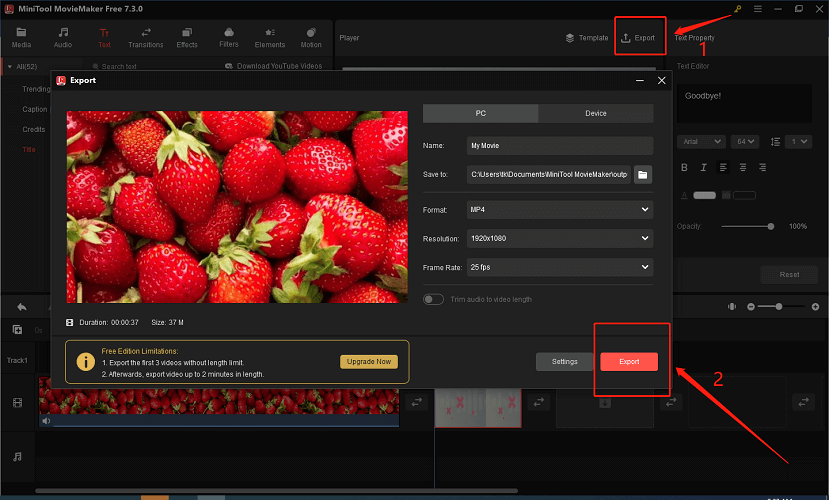Select the Device tab in Export dialog
This screenshot has width=829, height=500.
coord(596,113)
